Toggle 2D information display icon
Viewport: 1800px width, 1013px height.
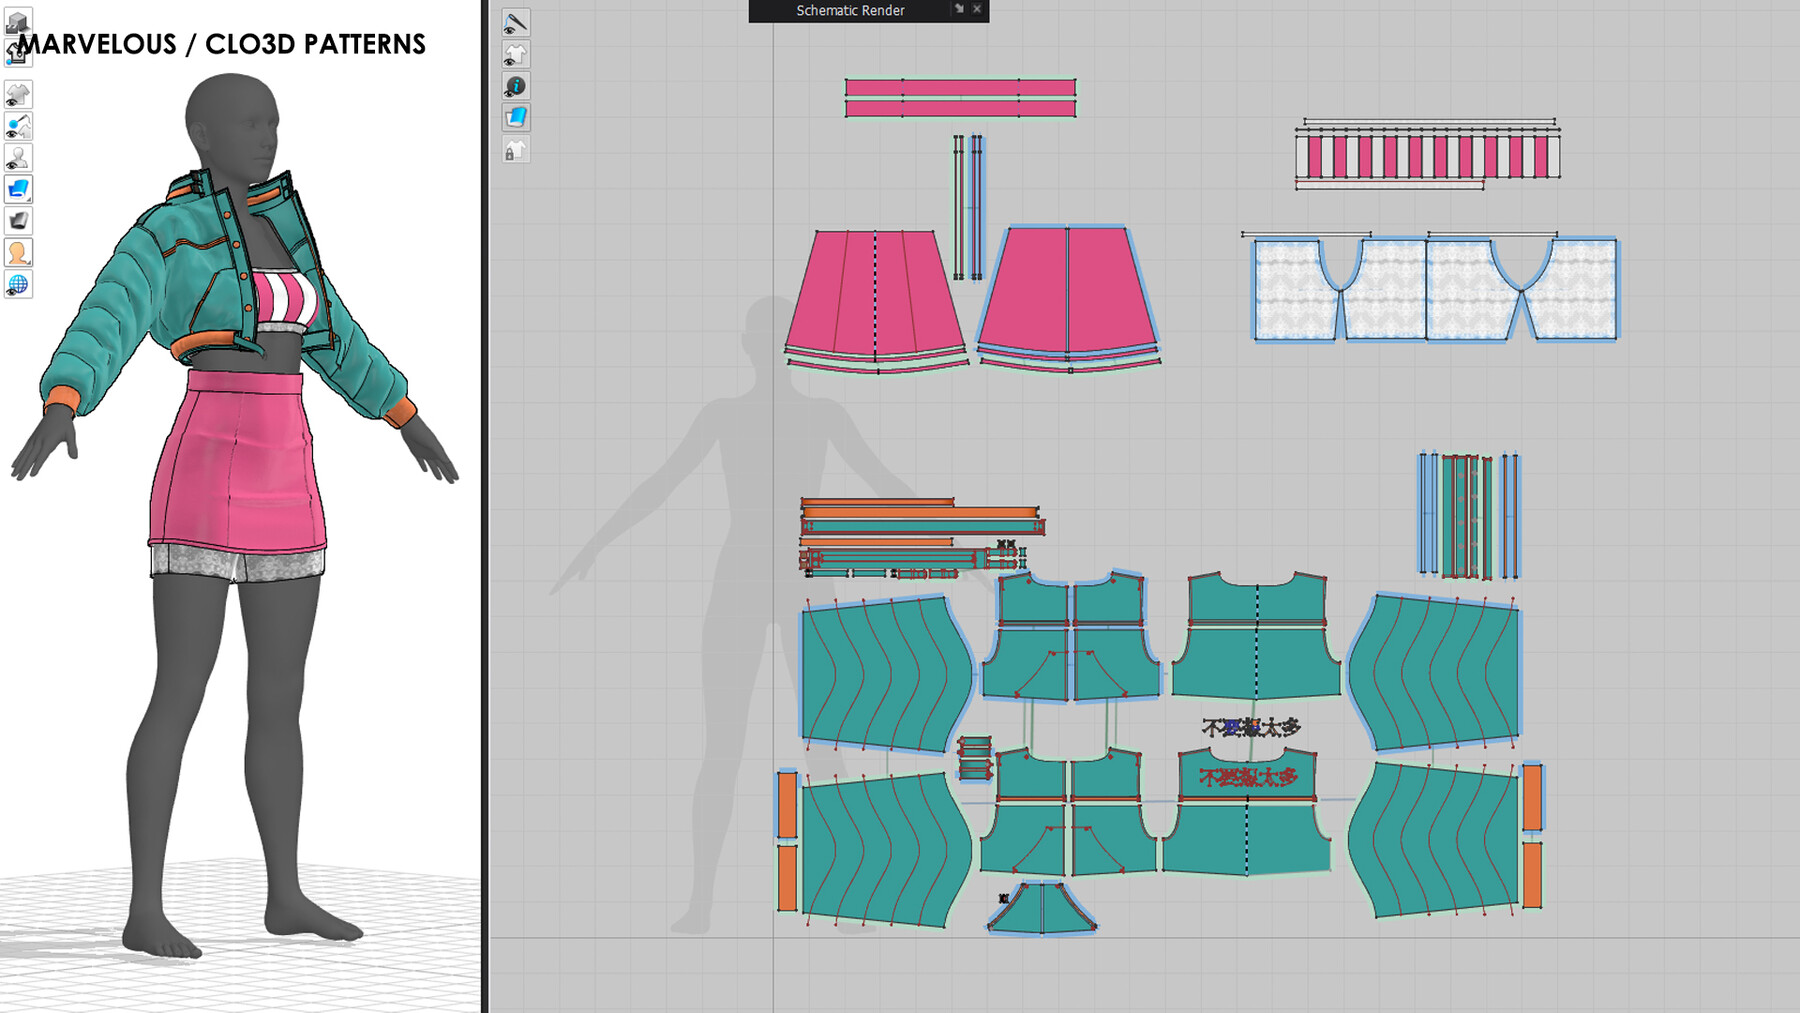[516, 86]
